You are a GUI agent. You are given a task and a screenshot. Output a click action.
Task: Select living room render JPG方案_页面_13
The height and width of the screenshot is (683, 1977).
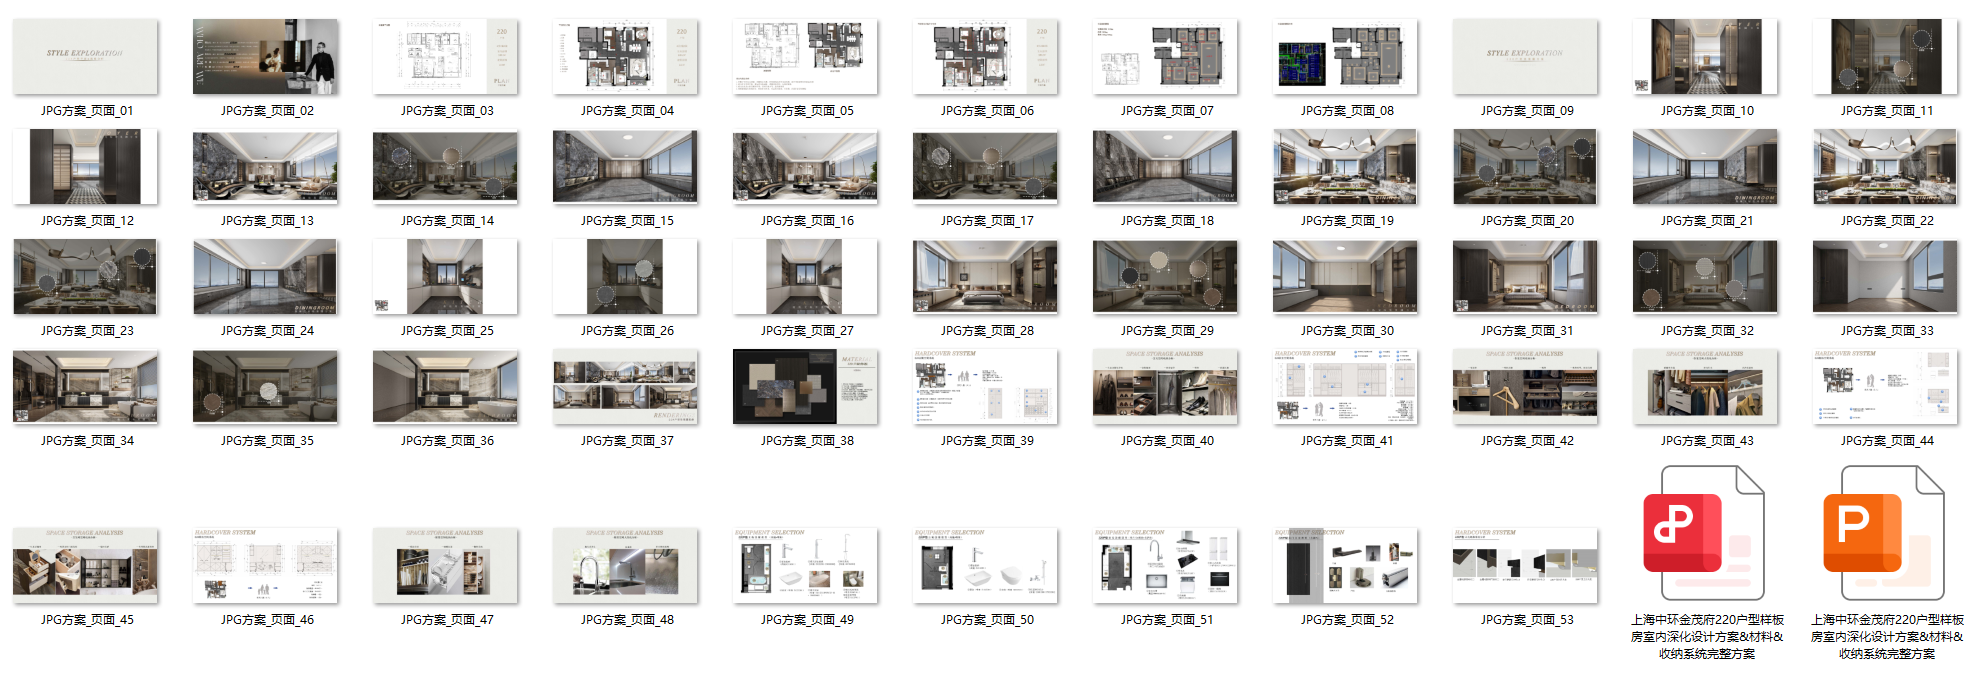pyautogui.click(x=265, y=167)
